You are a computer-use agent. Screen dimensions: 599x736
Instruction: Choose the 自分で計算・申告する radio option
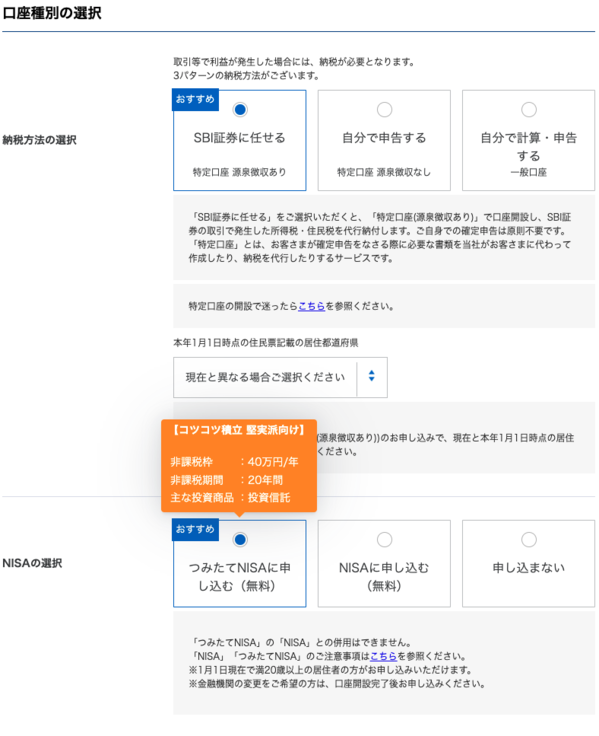pyautogui.click(x=529, y=110)
